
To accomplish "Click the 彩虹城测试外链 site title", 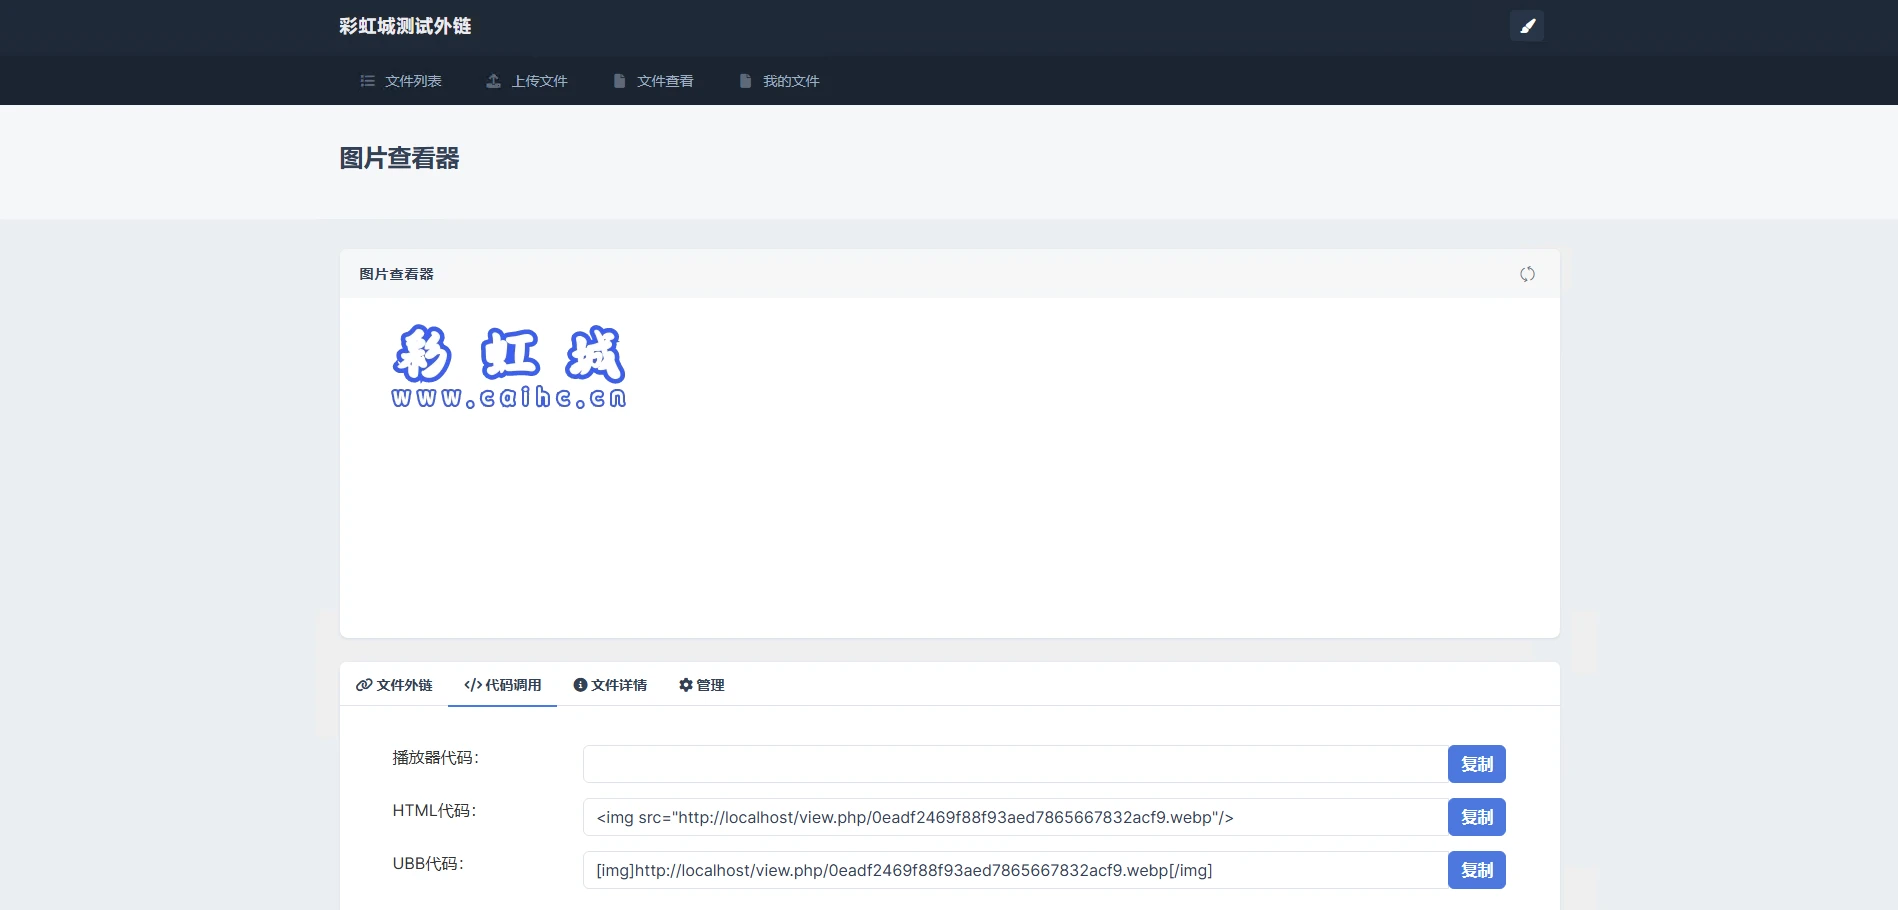I will coord(405,26).
